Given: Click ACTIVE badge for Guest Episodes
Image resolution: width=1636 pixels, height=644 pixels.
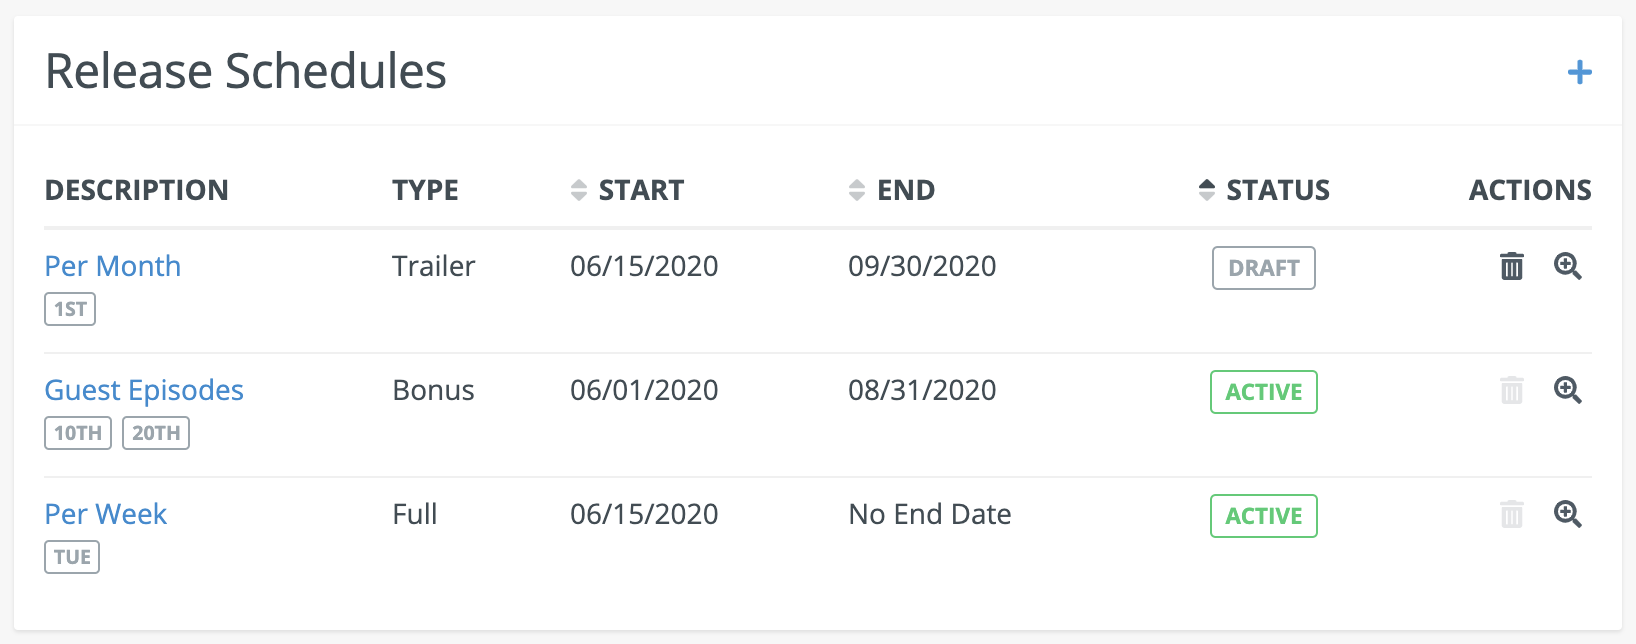Looking at the screenshot, I should (1263, 392).
